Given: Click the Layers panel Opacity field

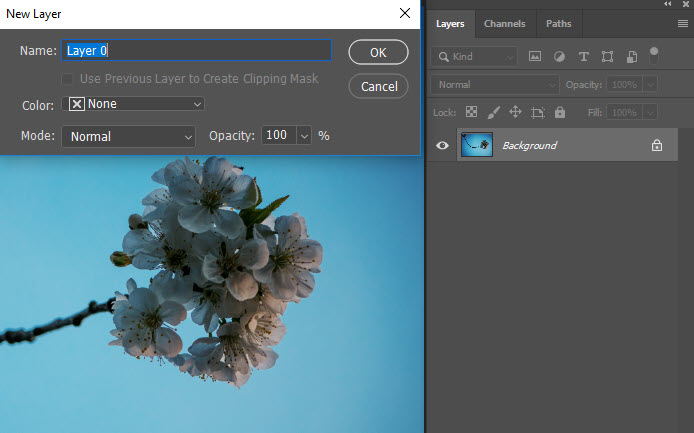Looking at the screenshot, I should point(624,84).
